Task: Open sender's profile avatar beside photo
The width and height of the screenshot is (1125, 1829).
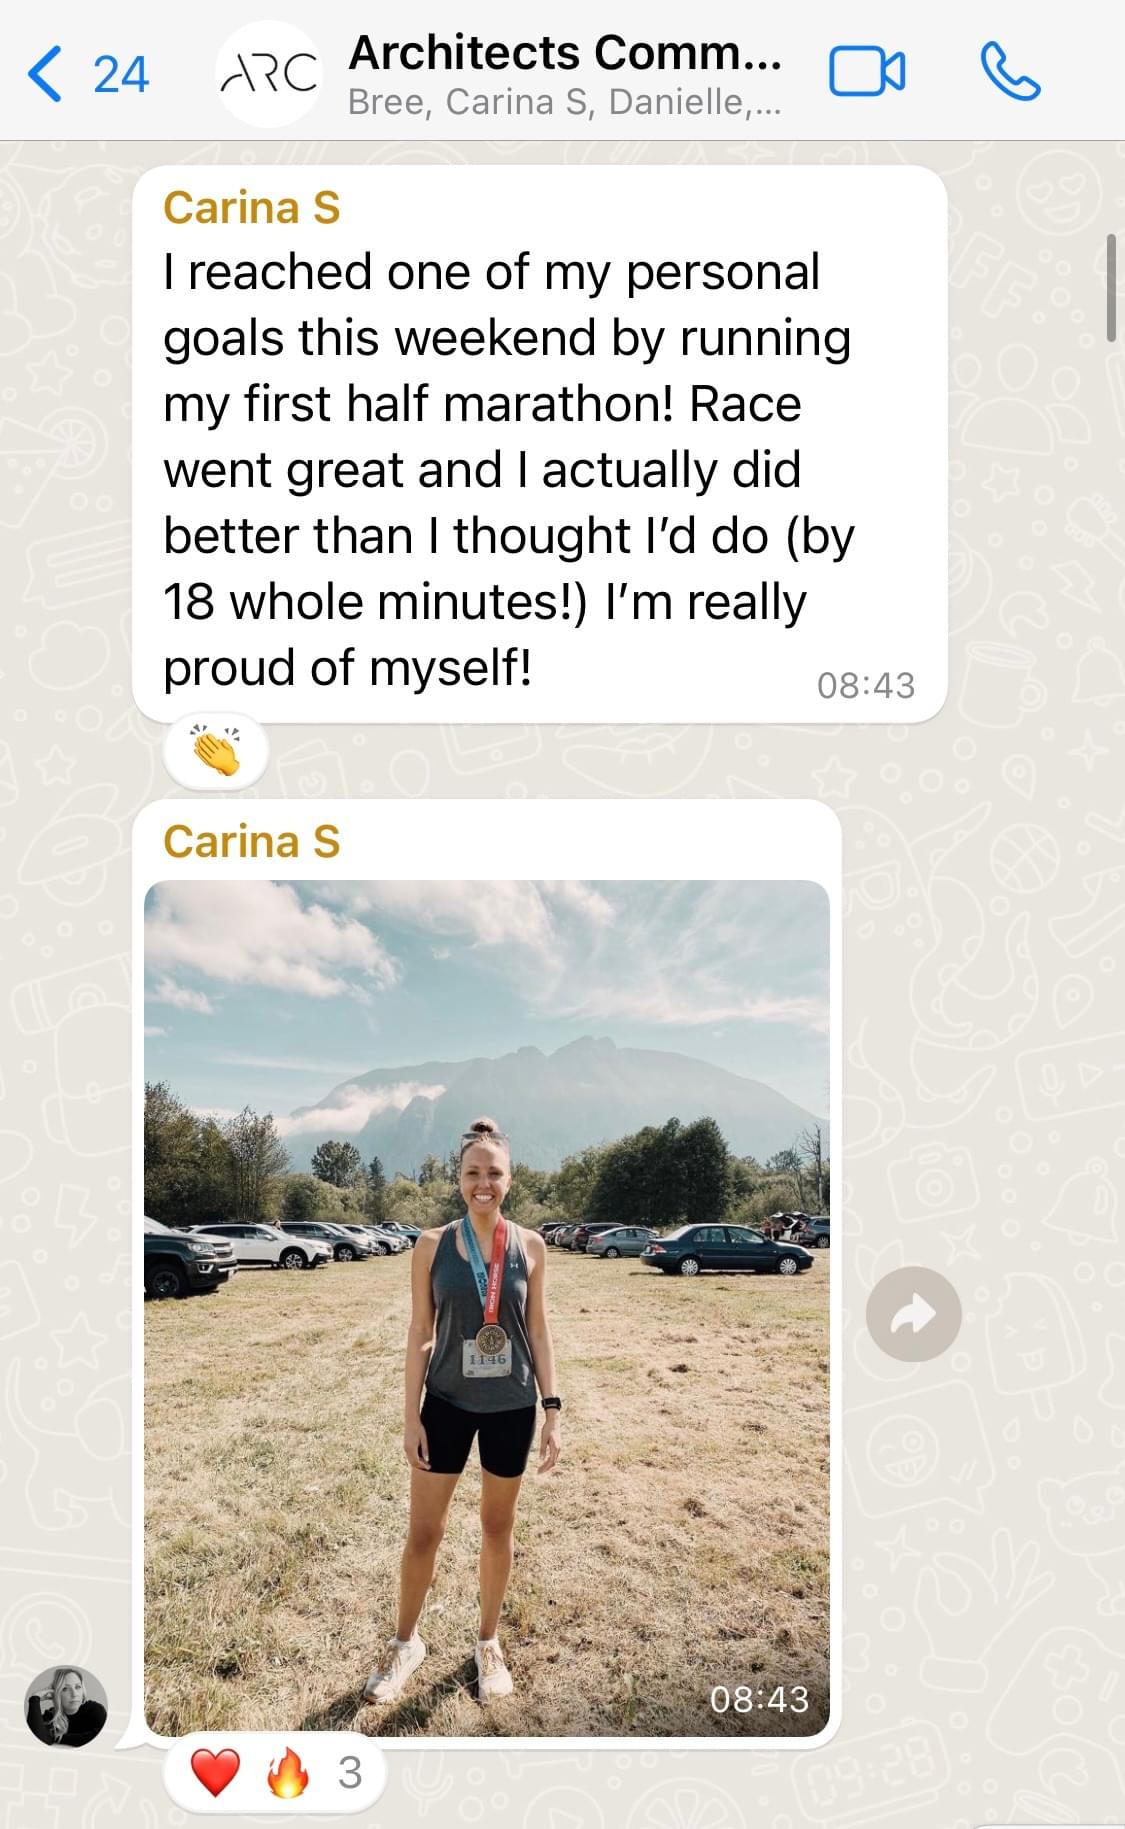Action: (66, 1706)
